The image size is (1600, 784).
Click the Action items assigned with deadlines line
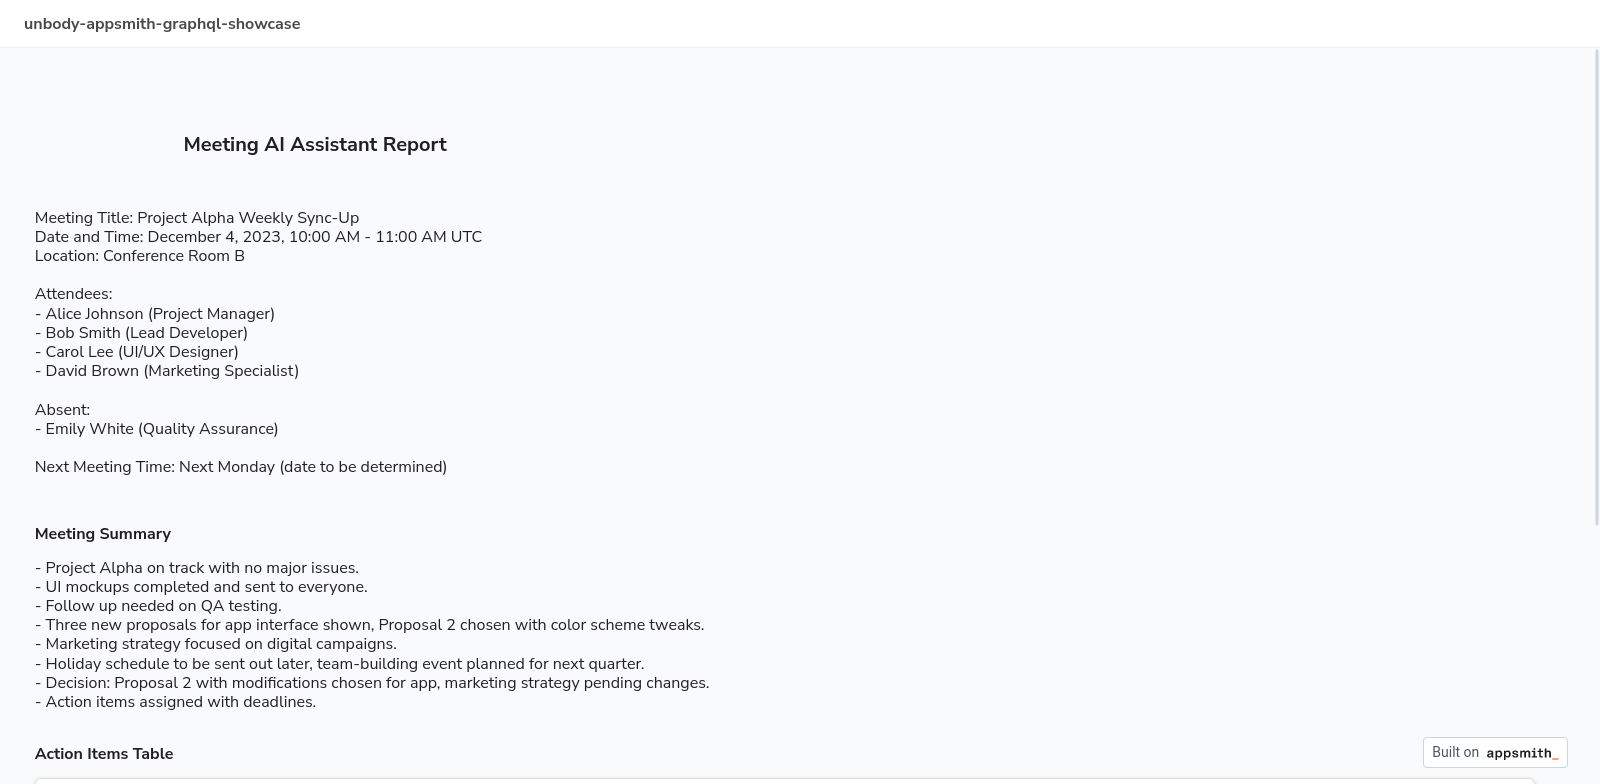[x=176, y=702]
